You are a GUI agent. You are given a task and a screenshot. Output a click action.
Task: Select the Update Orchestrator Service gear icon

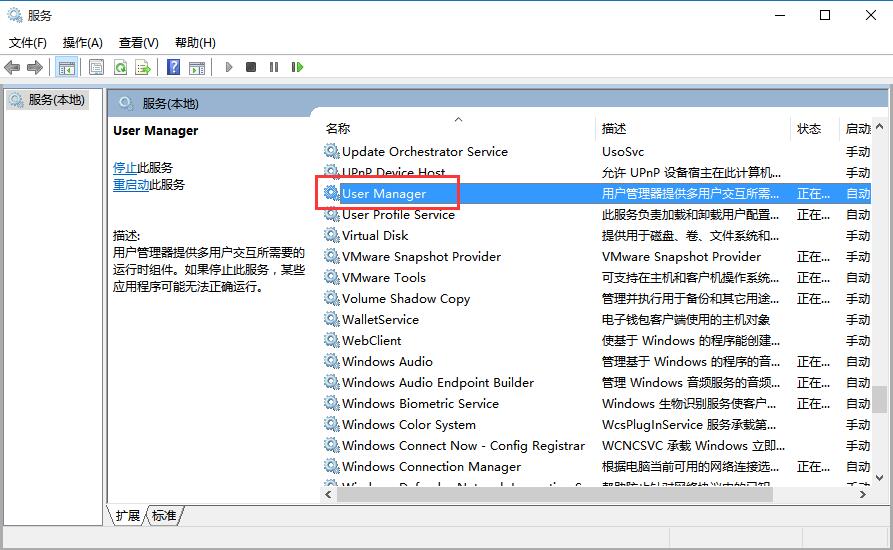tap(331, 151)
